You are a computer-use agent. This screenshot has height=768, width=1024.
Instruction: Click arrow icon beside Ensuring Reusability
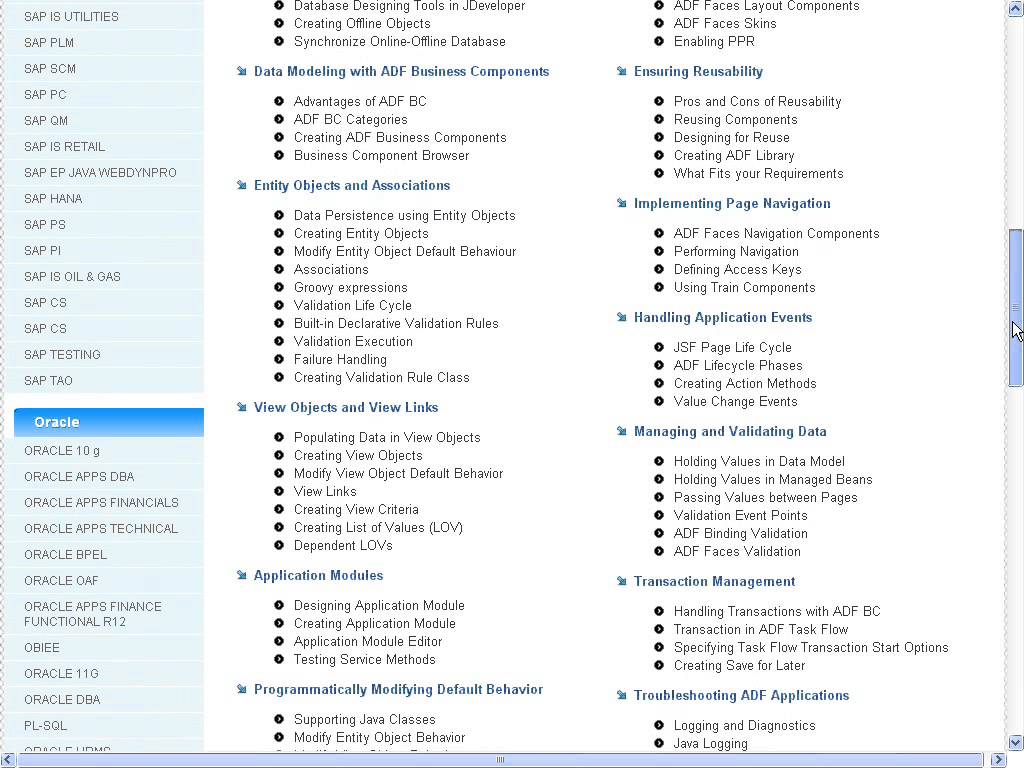pyautogui.click(x=622, y=71)
